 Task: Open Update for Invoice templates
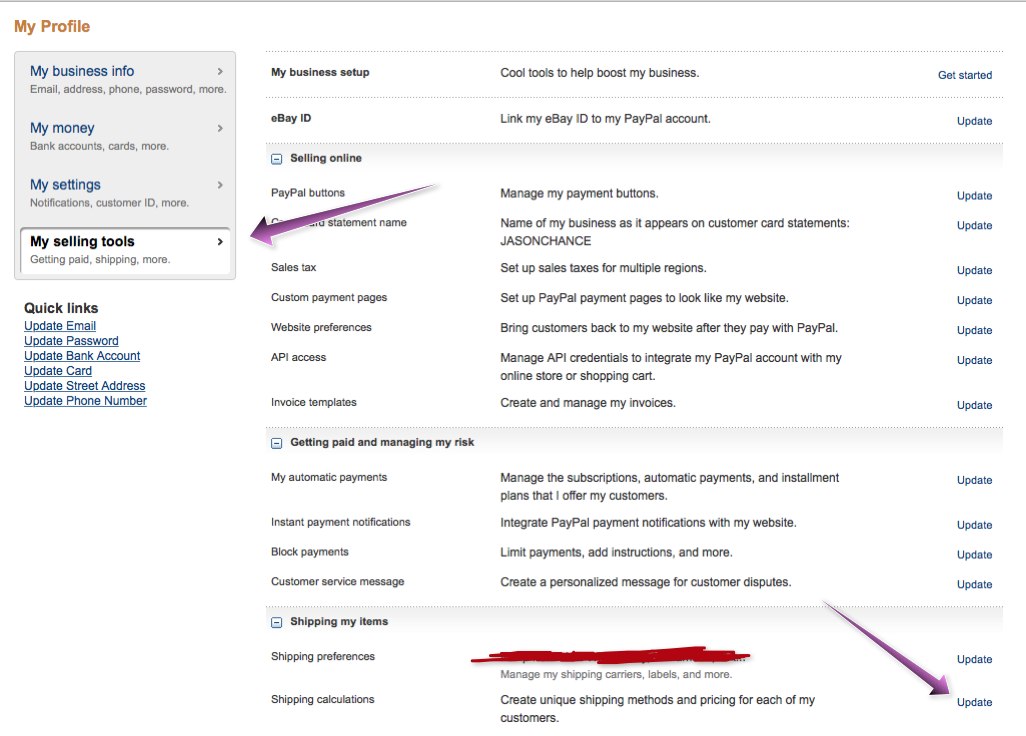click(x=975, y=405)
